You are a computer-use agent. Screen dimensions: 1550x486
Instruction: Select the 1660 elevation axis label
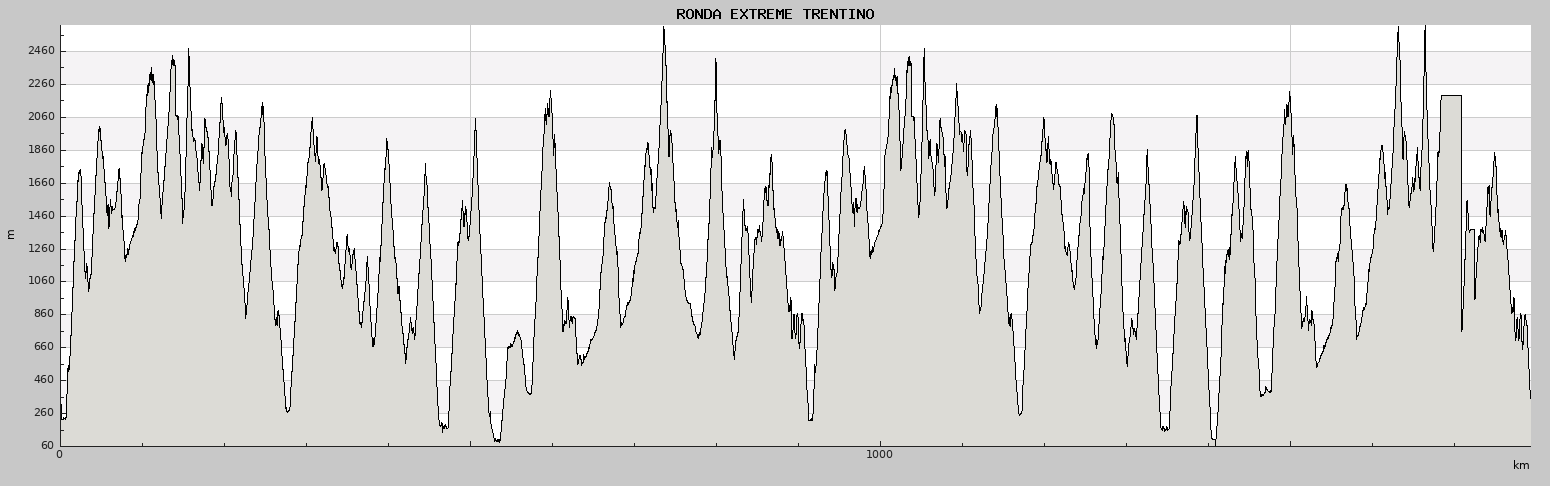click(x=41, y=183)
